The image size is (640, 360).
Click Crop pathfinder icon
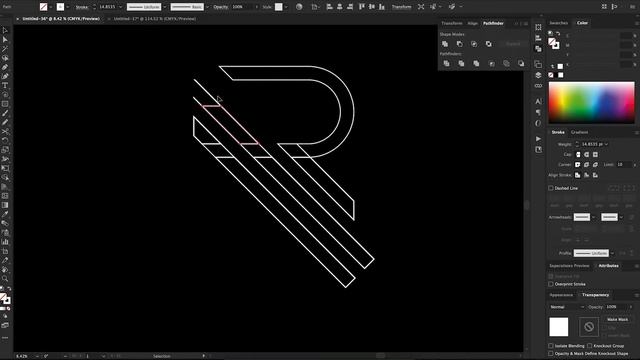[491, 63]
